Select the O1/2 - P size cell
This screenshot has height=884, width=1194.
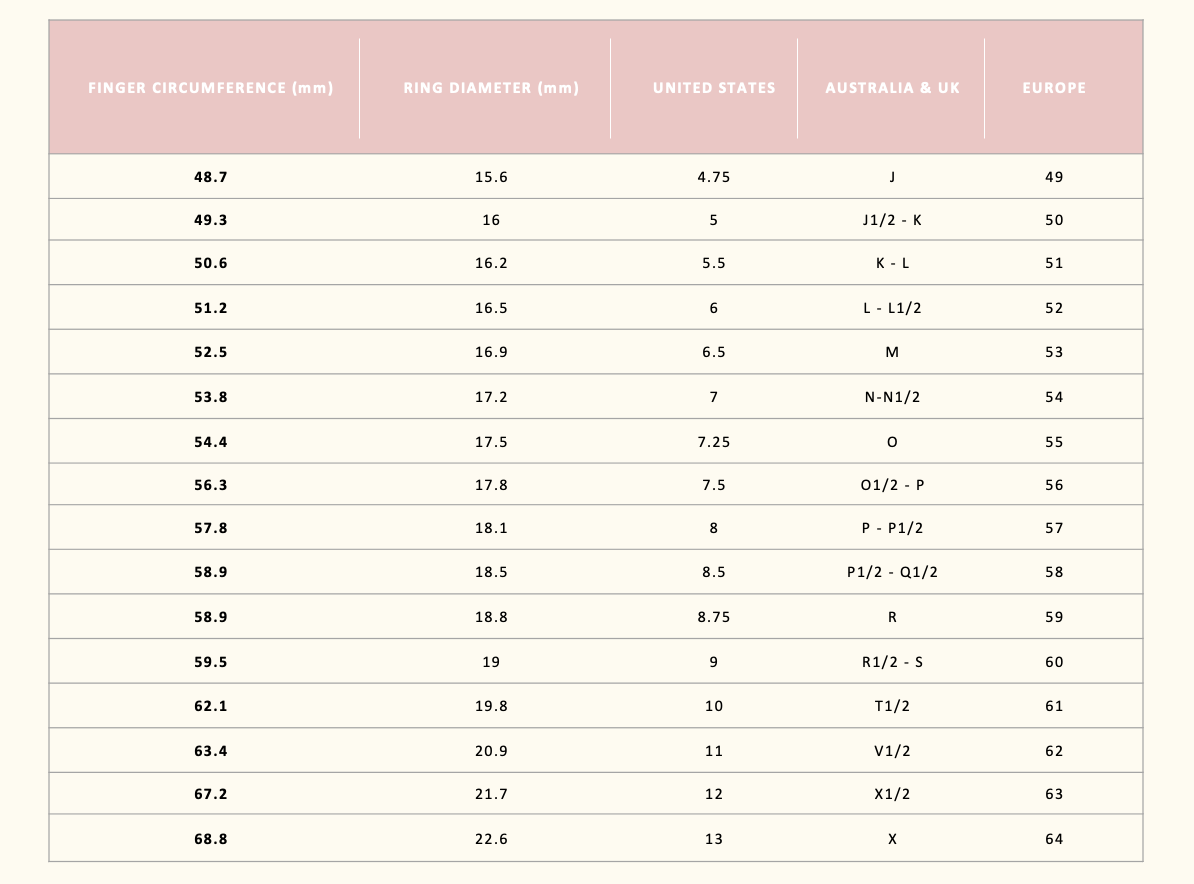892,485
